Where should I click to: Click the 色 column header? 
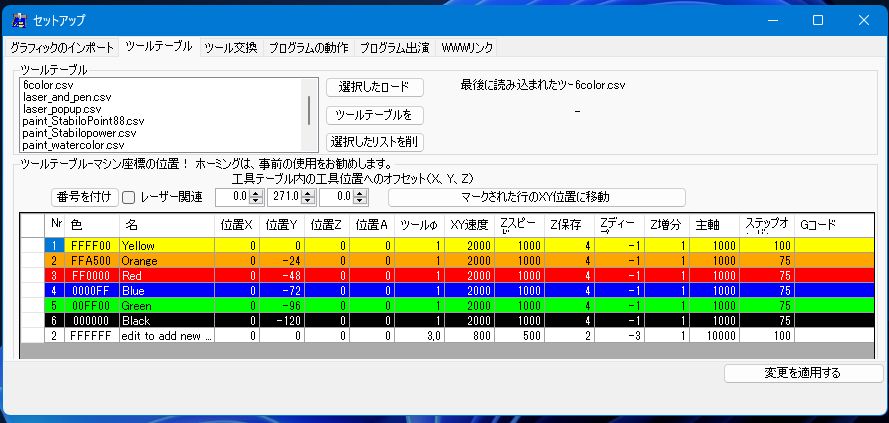click(93, 225)
